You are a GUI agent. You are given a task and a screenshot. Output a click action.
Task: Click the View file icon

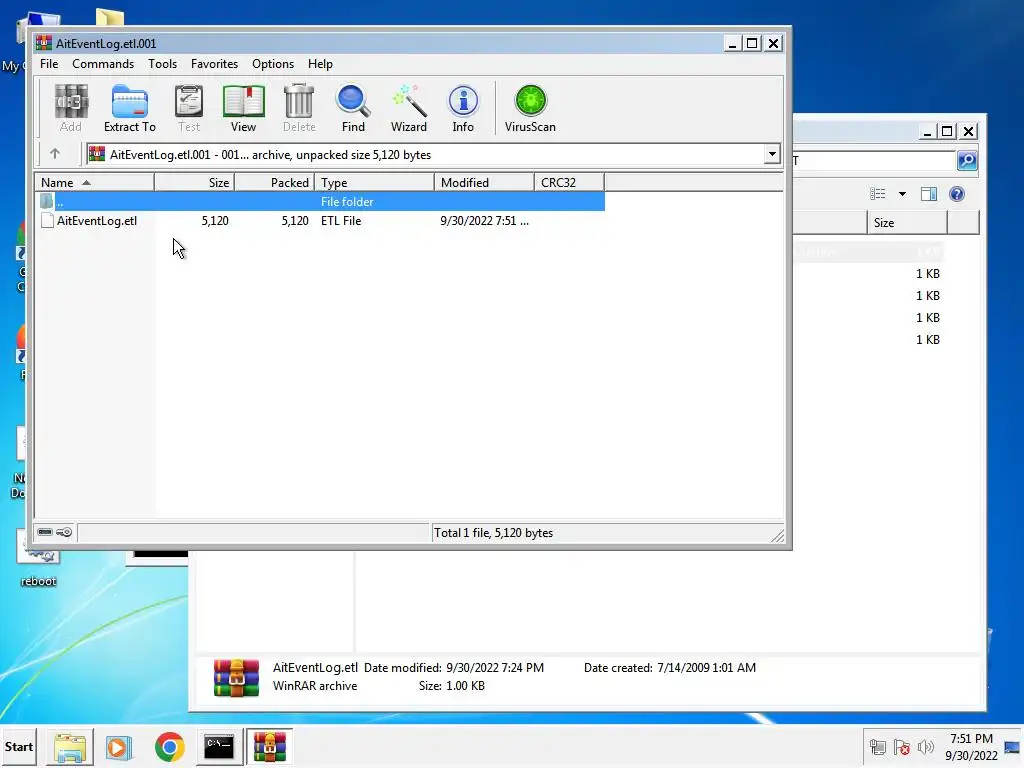[243, 108]
